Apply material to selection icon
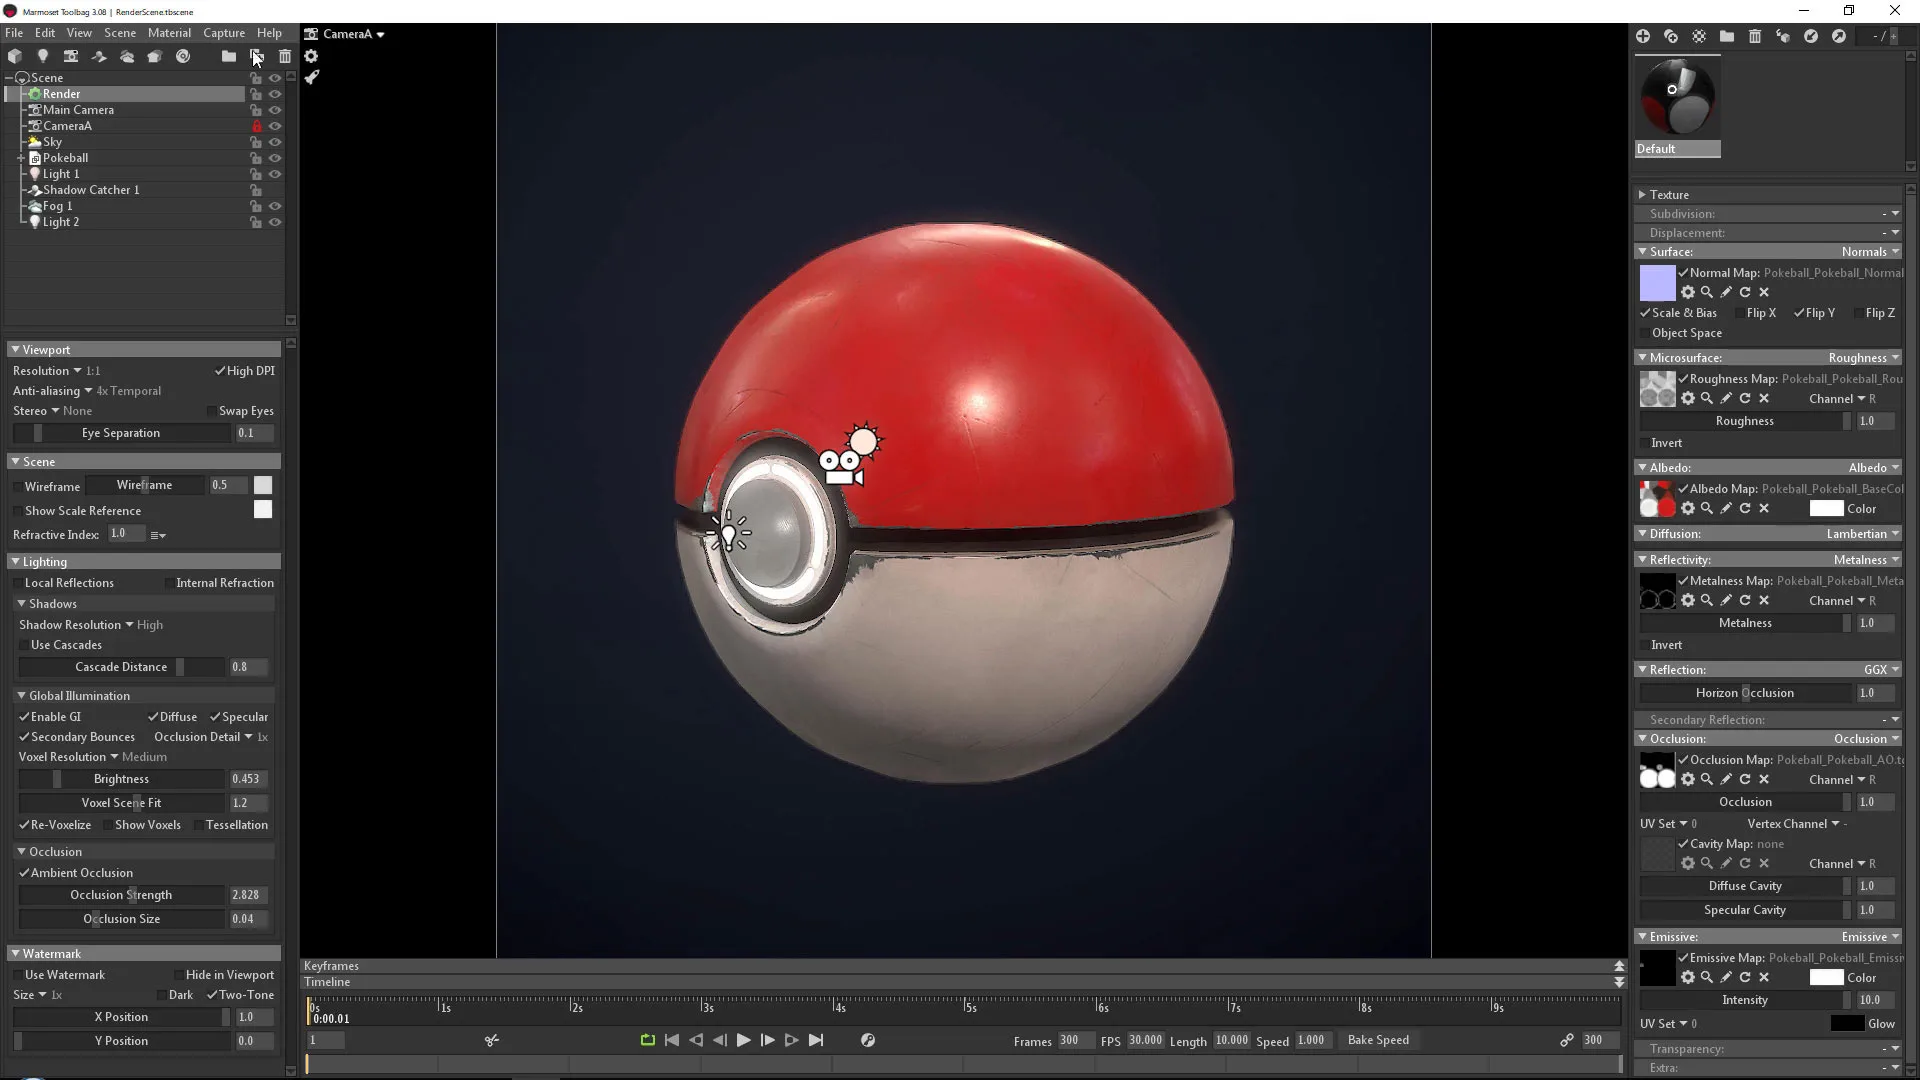 (x=1783, y=36)
